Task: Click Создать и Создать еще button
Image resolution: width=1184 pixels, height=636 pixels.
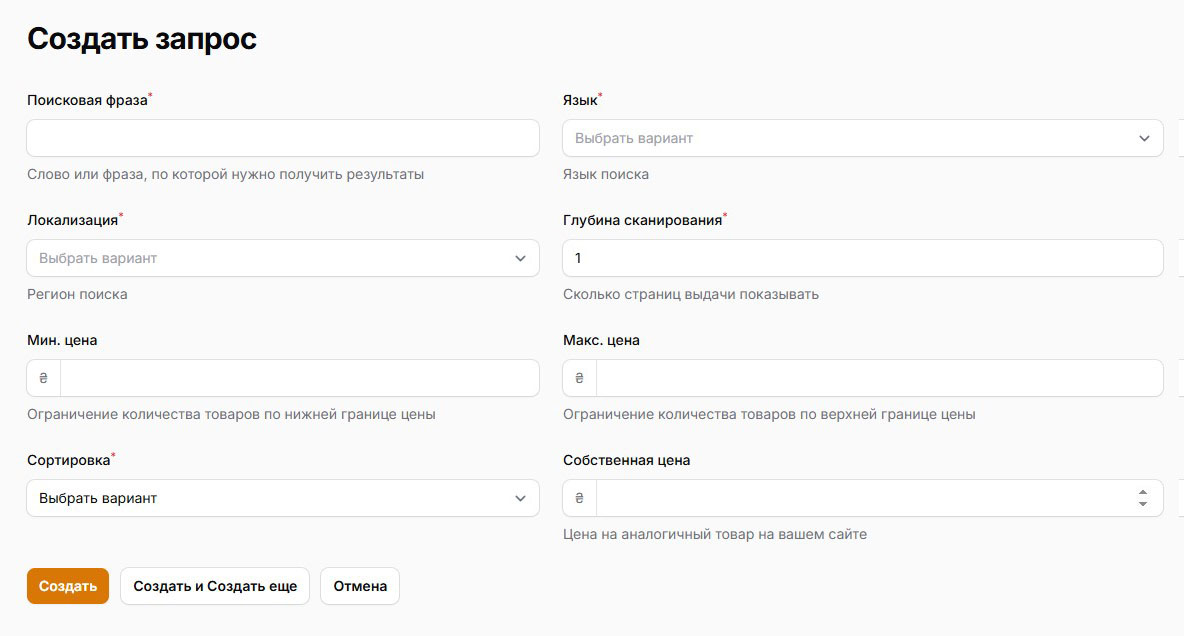Action: (x=215, y=586)
